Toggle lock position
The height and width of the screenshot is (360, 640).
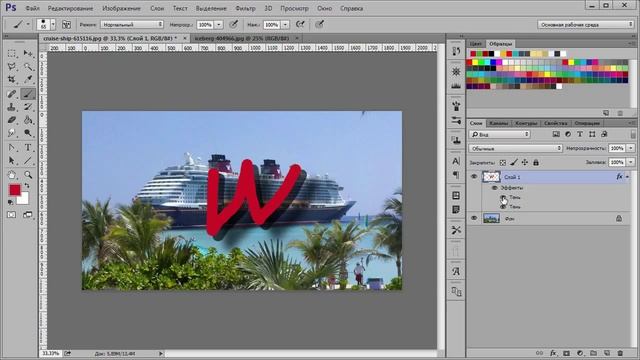[525, 162]
